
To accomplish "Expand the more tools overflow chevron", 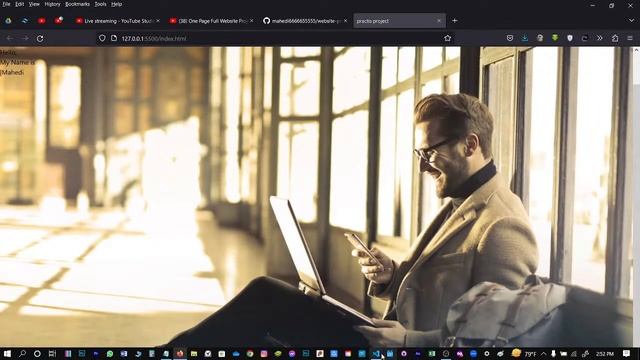I will (600, 38).
